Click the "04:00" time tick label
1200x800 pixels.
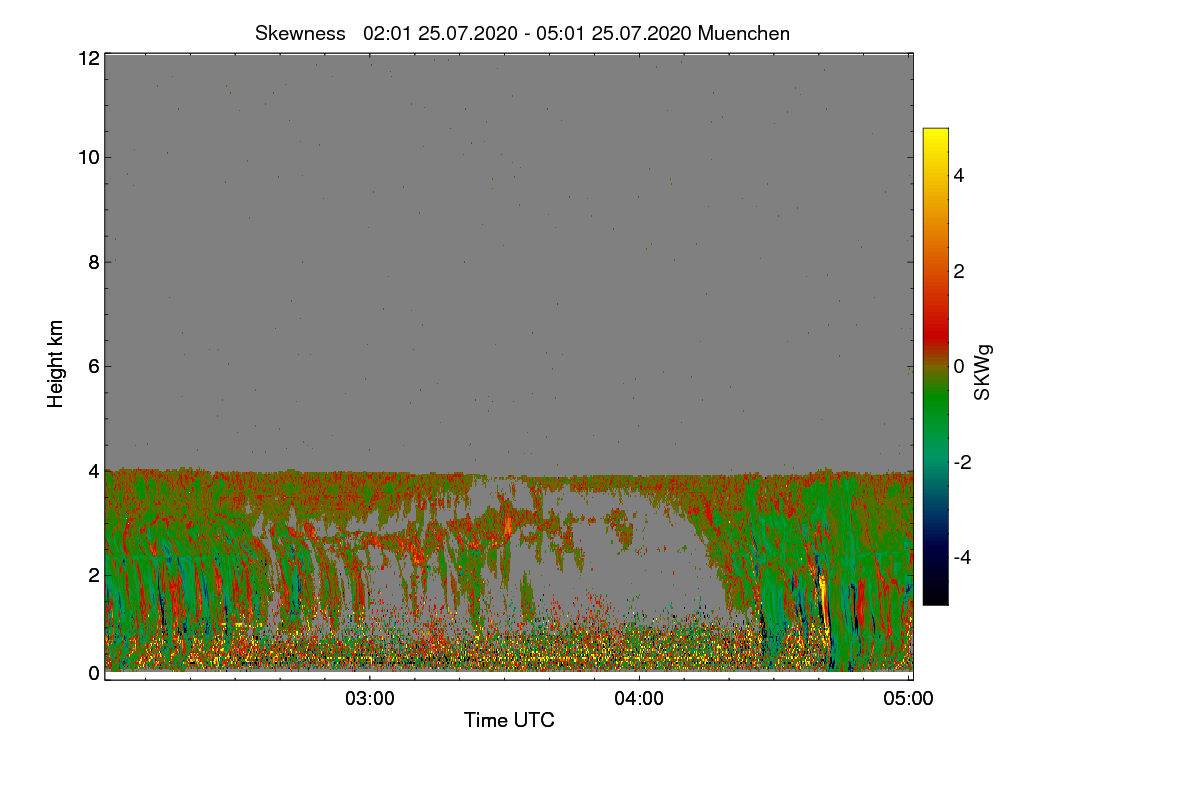tap(640, 699)
